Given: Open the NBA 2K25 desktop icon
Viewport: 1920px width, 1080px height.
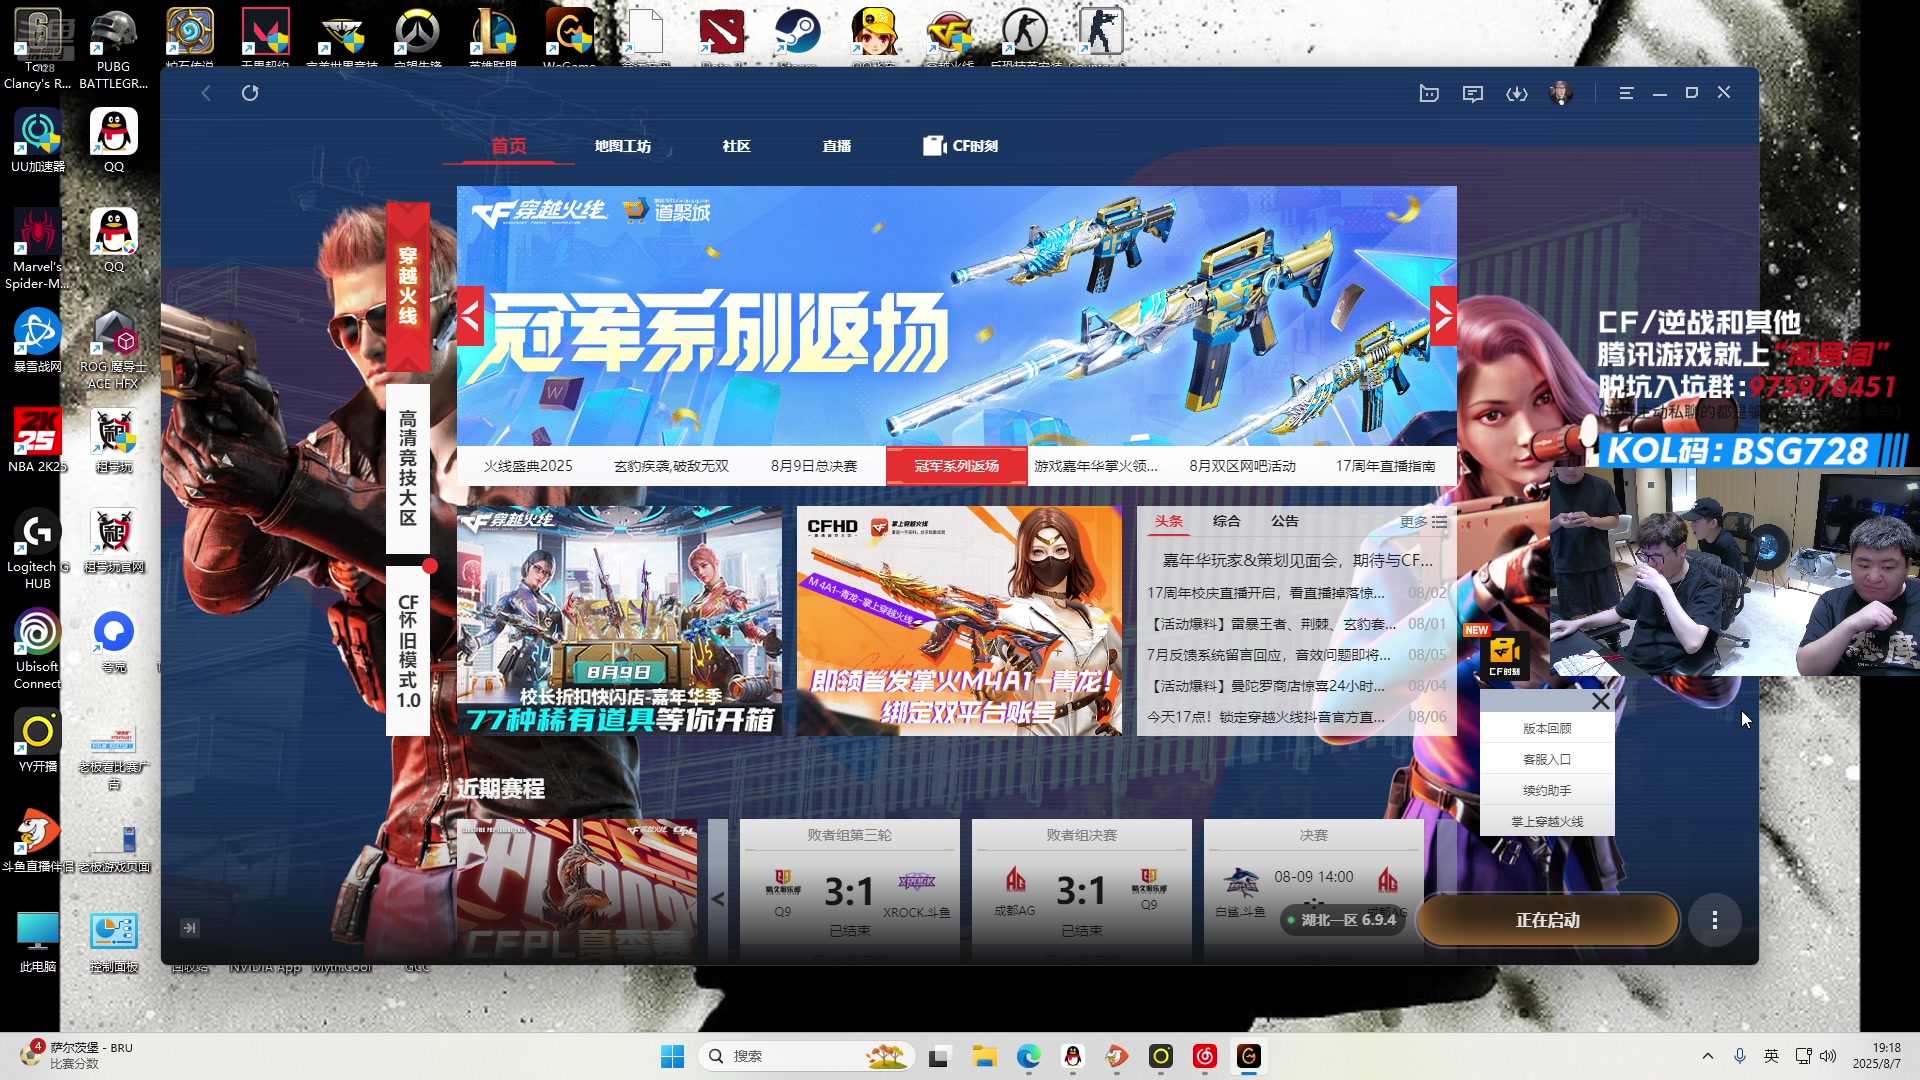Looking at the screenshot, I should click(38, 440).
